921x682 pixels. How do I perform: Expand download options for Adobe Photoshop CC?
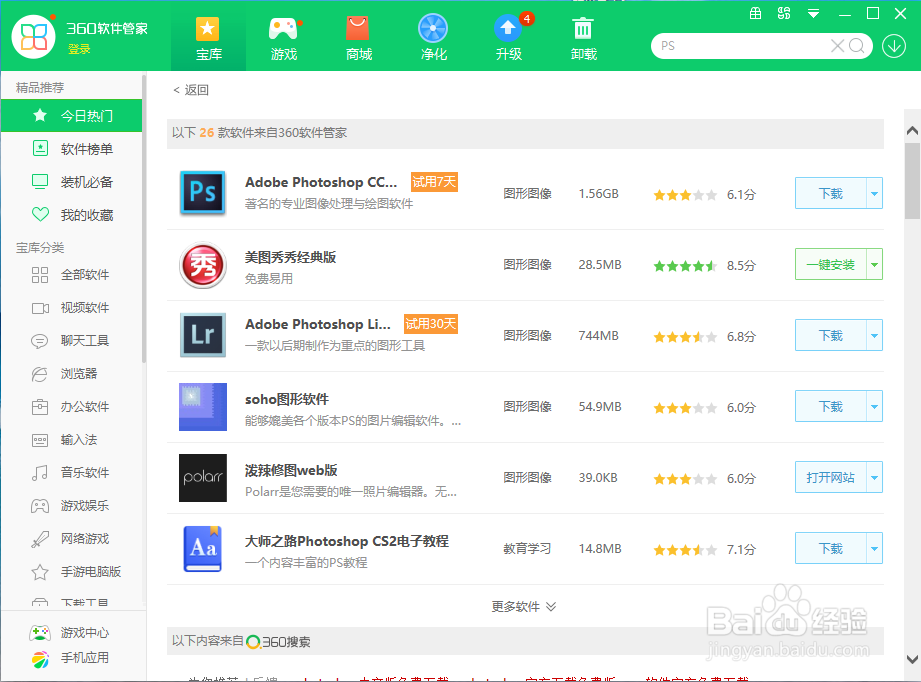875,193
